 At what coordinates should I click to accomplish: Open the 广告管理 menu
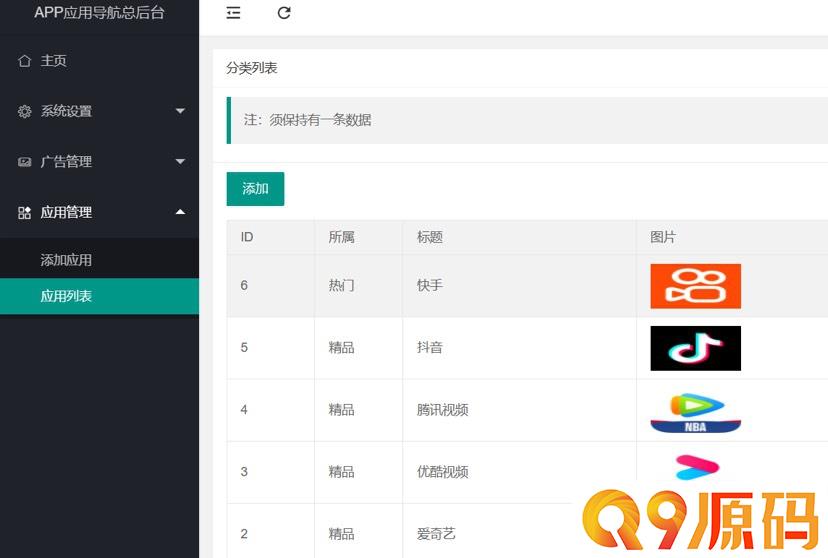99,162
